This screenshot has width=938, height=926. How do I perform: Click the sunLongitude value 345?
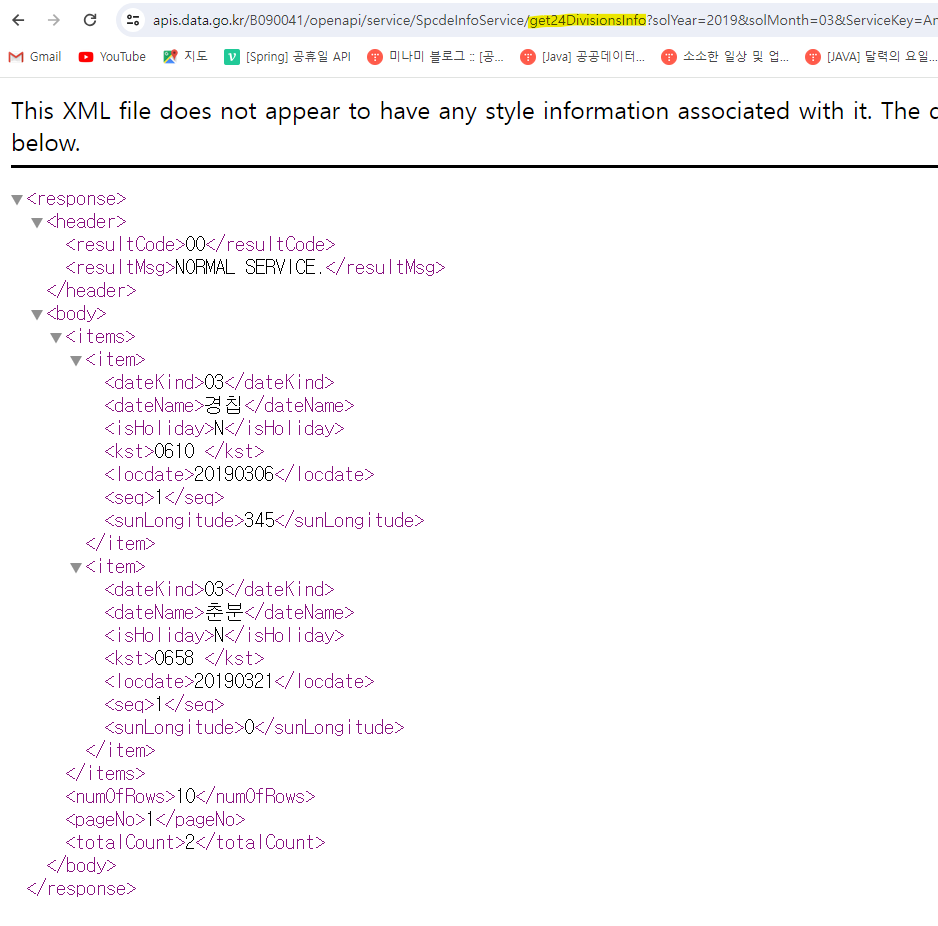259,521
